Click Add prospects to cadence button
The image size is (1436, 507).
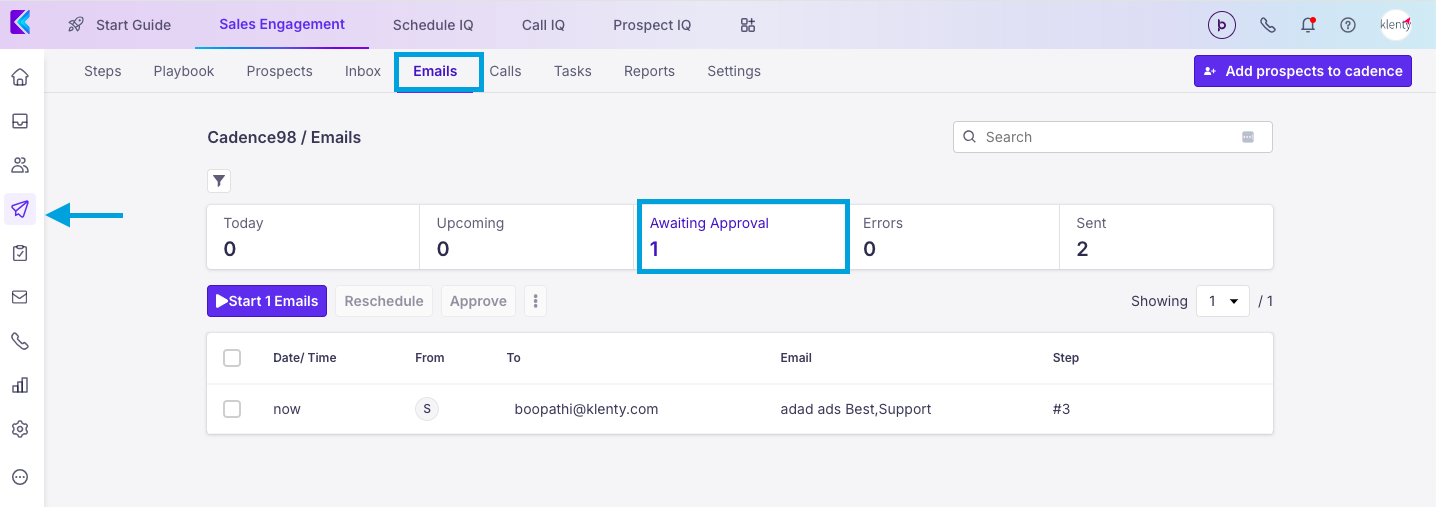pyautogui.click(x=1302, y=71)
